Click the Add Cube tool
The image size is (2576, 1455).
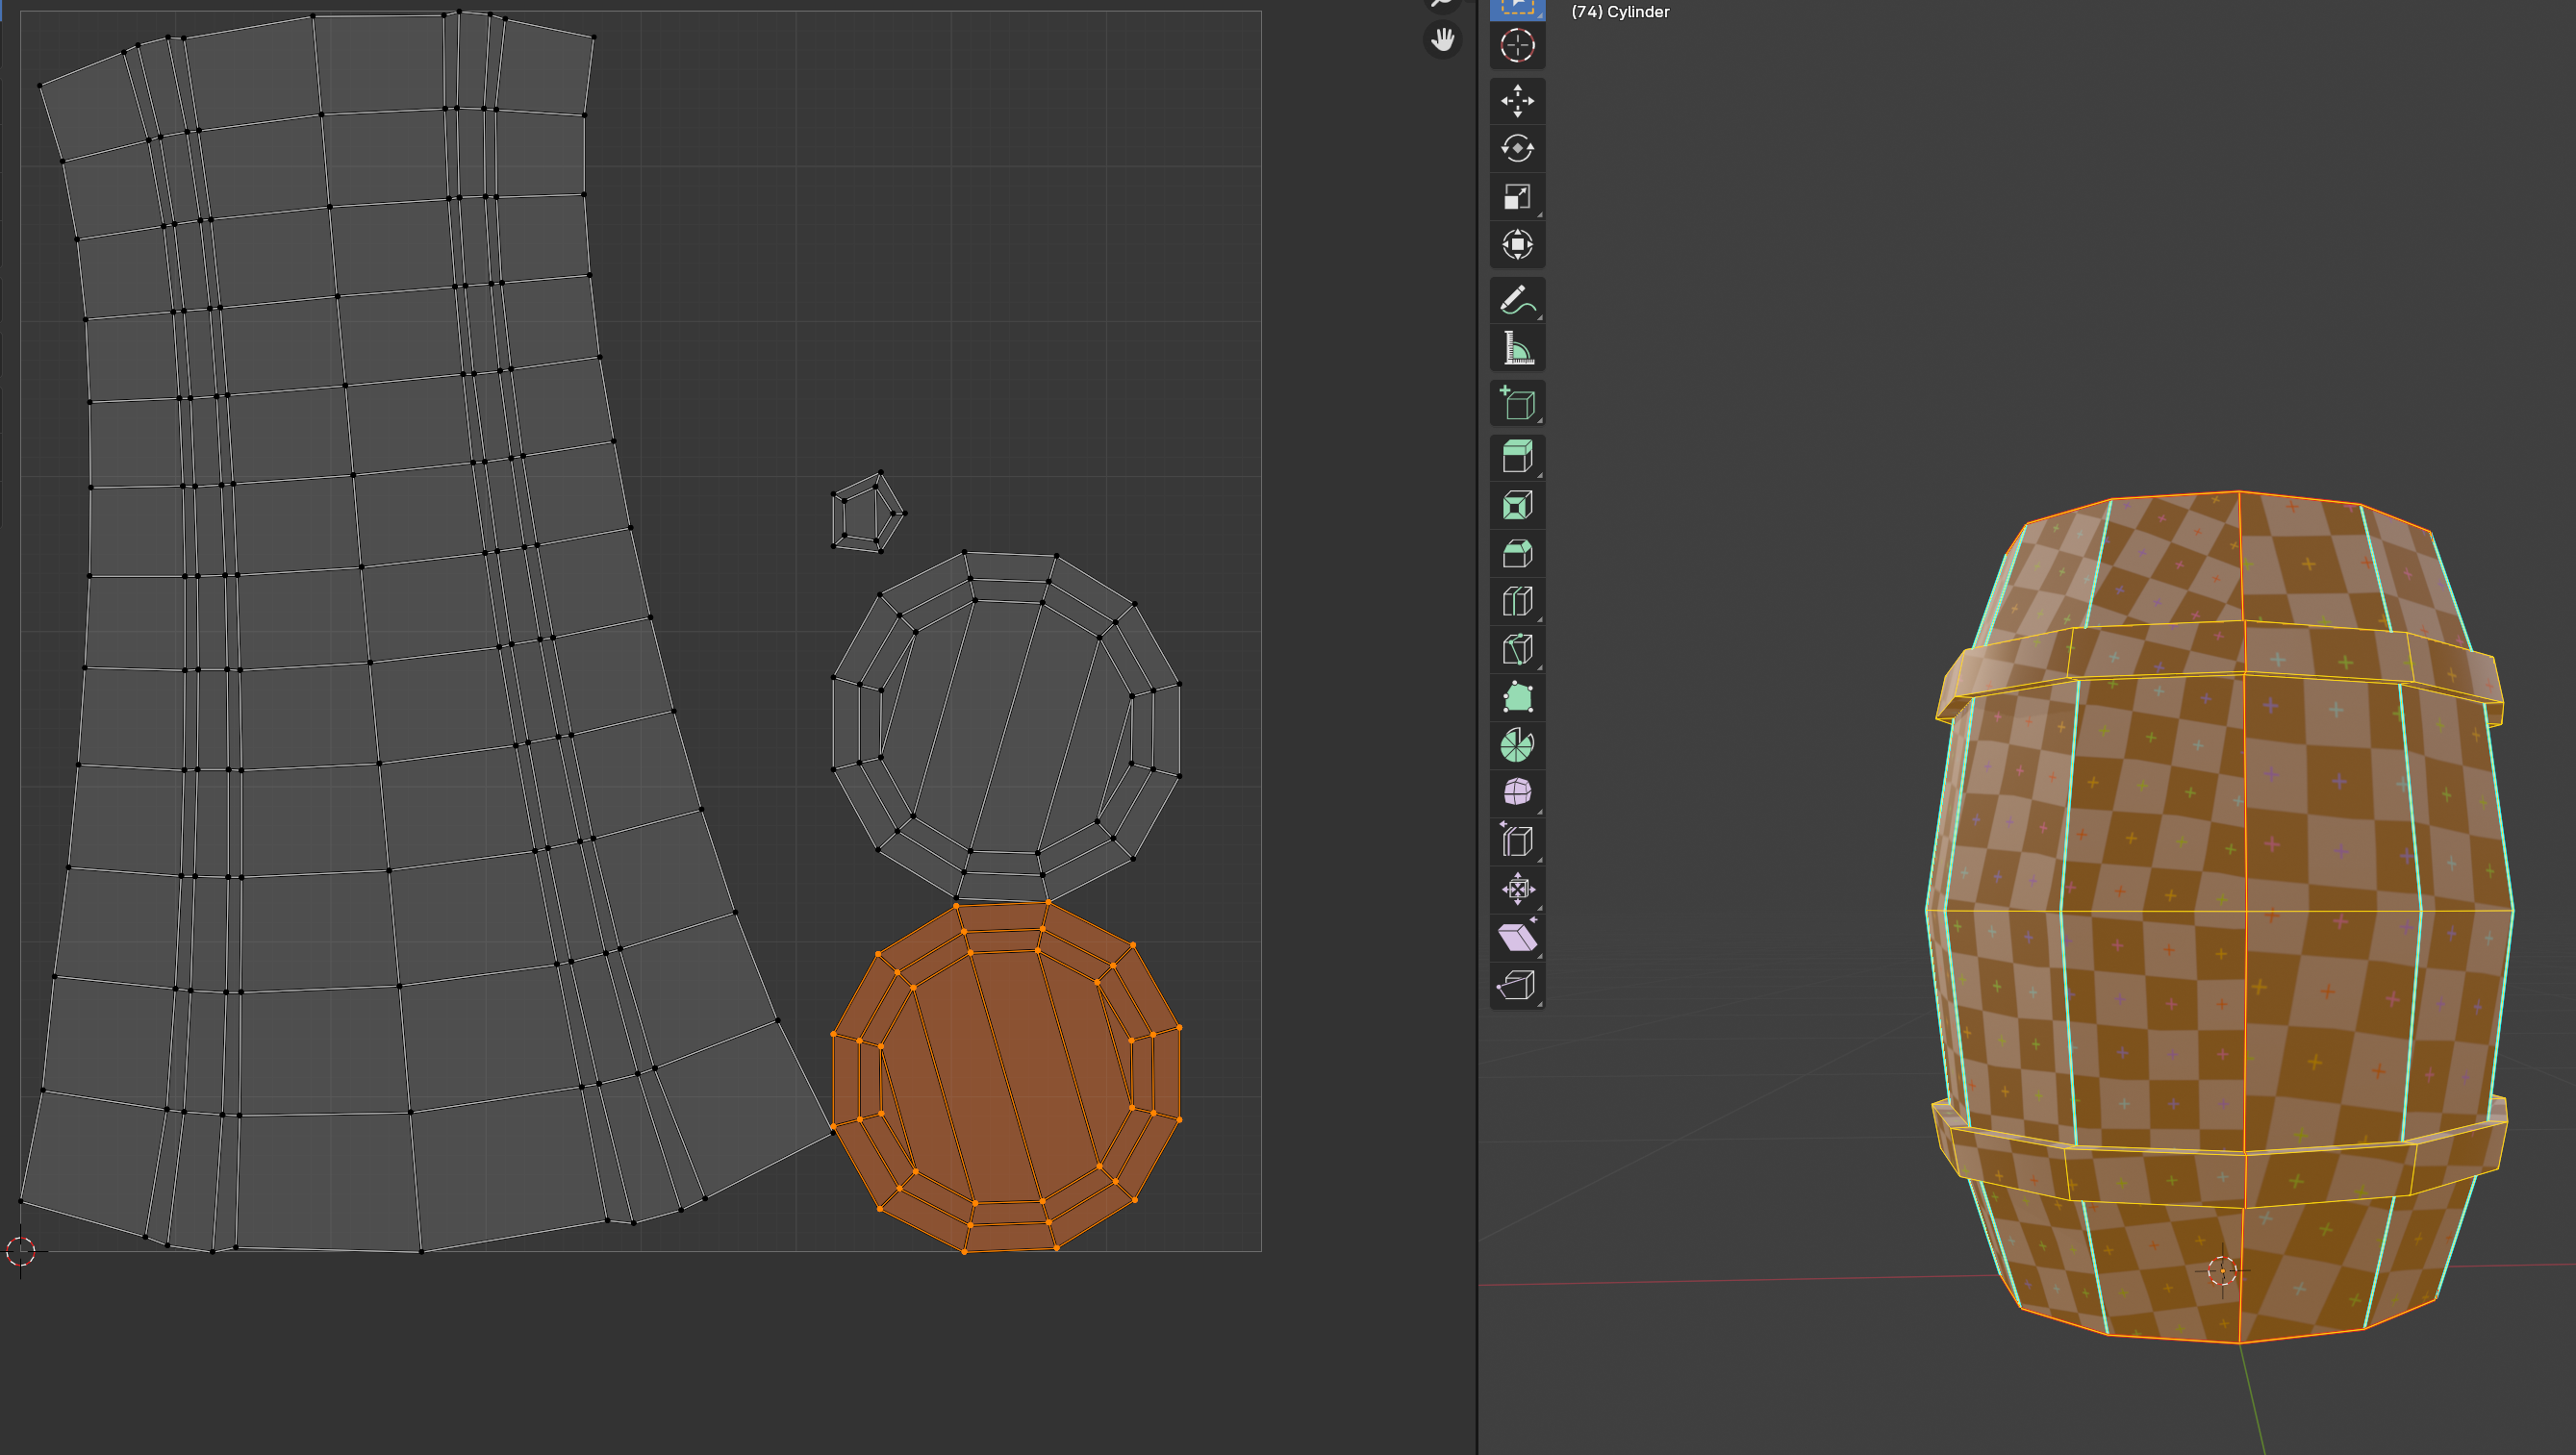(x=1517, y=403)
